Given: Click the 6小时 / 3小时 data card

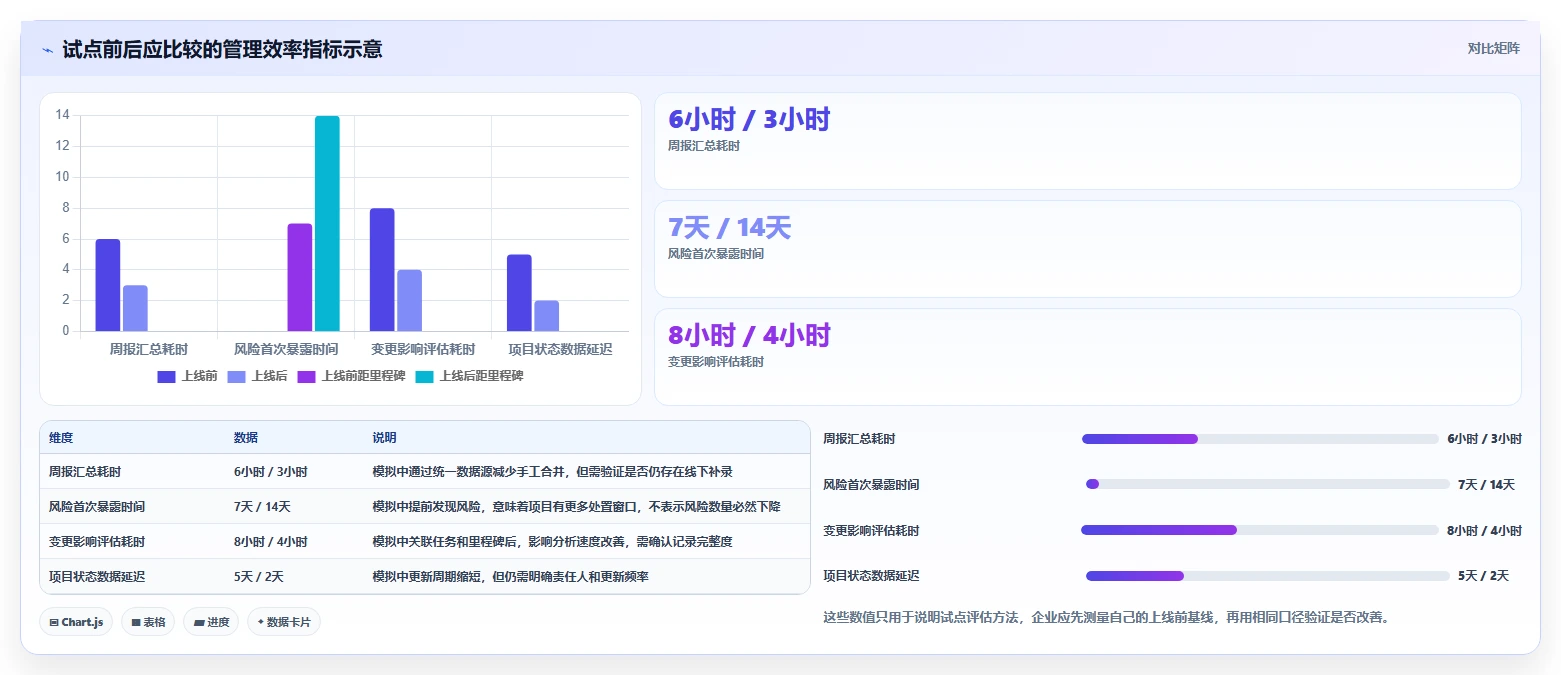Looking at the screenshot, I should pyautogui.click(x=1087, y=141).
